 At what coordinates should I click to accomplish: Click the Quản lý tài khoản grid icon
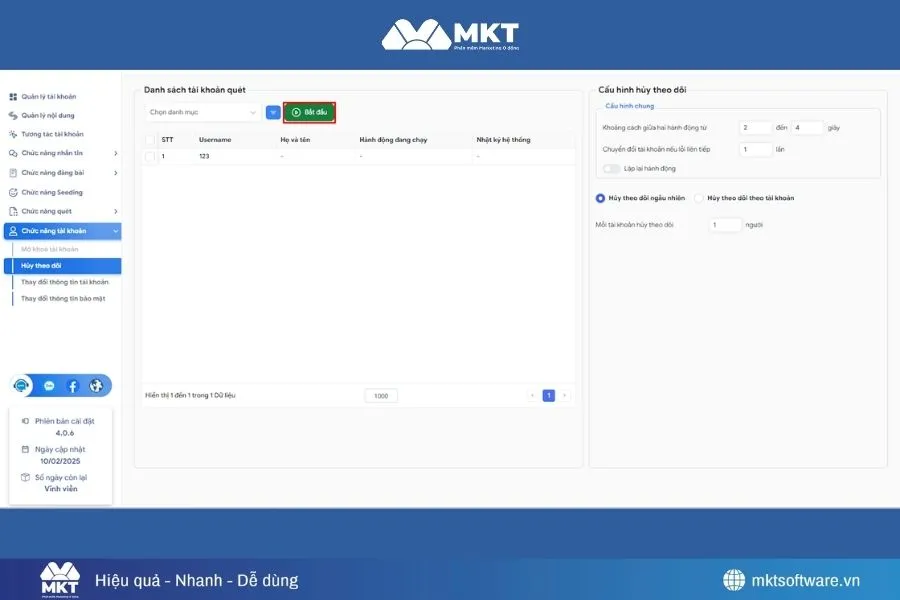[13, 97]
